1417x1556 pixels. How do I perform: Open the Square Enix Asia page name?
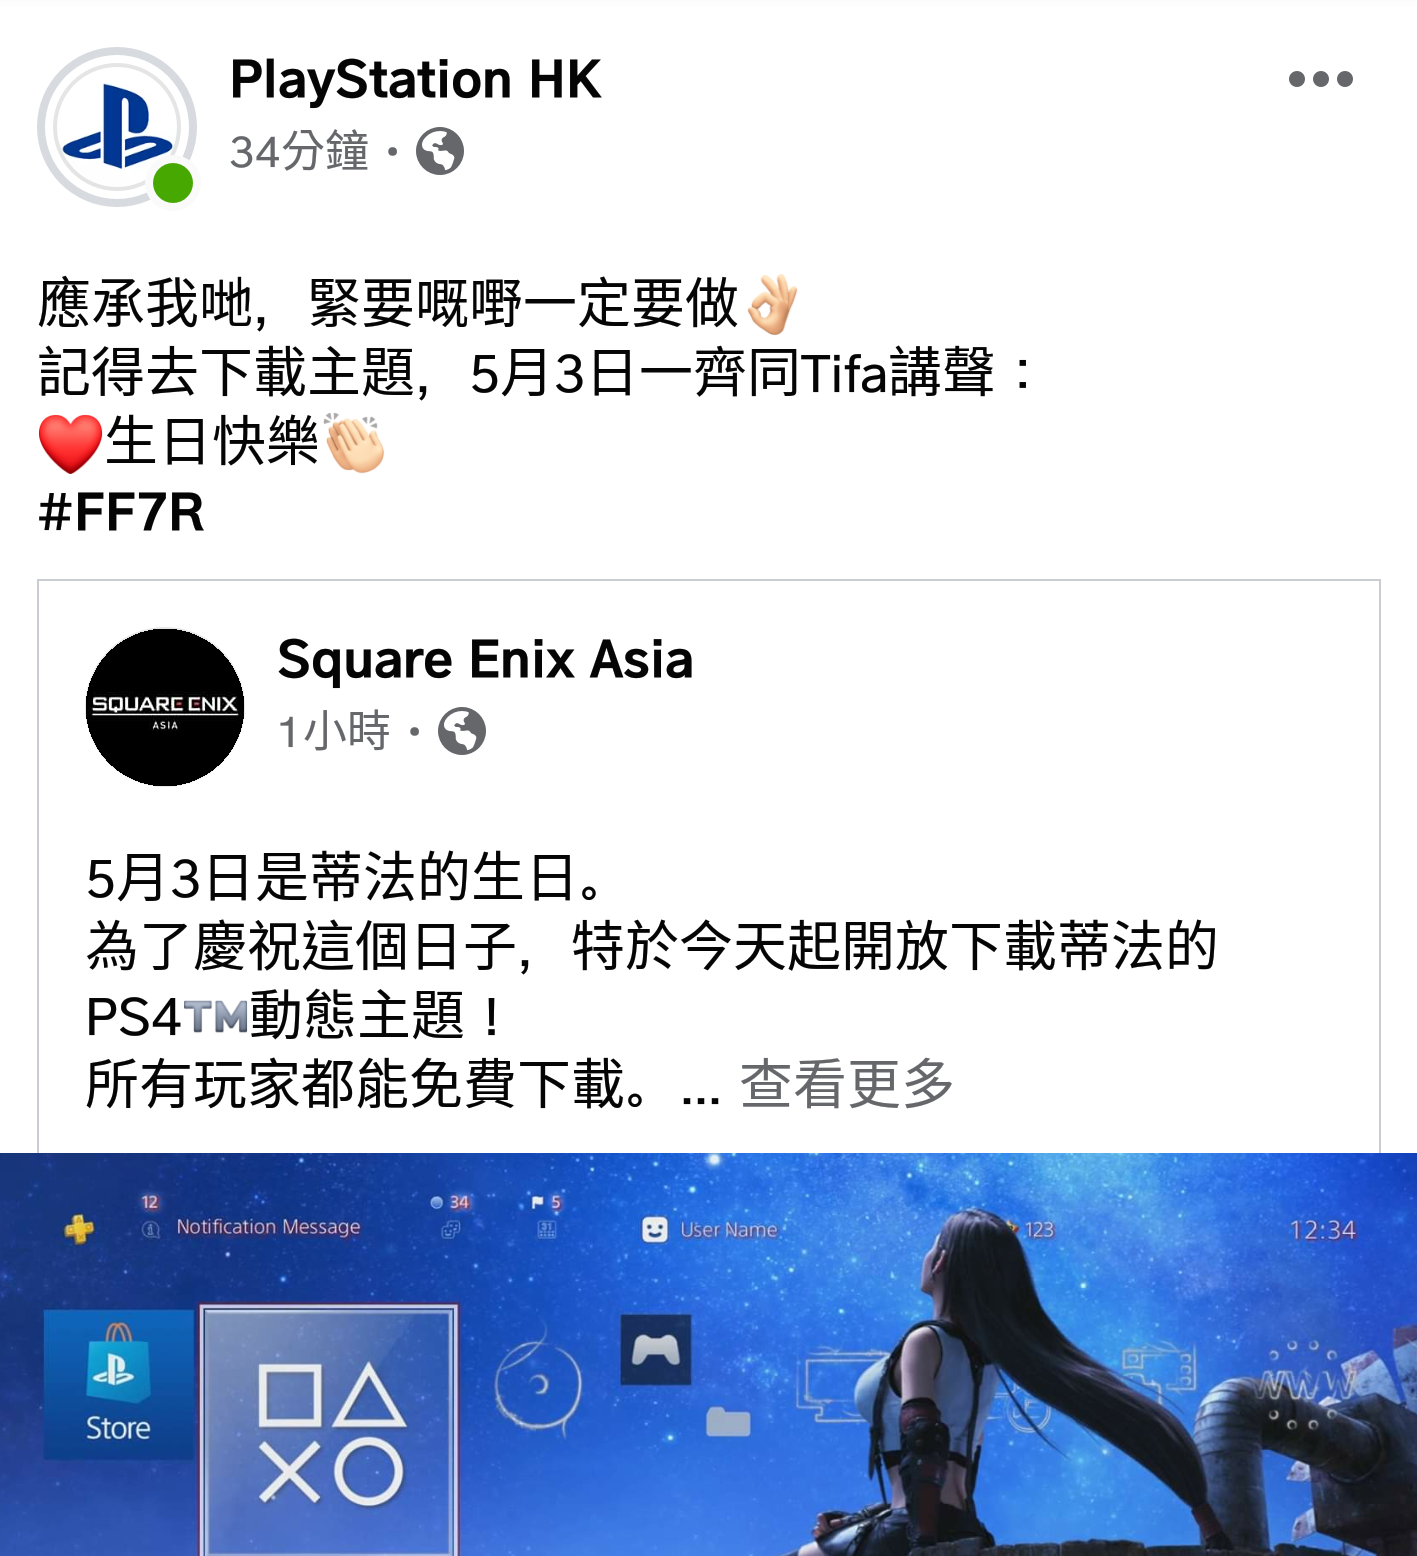coord(485,659)
